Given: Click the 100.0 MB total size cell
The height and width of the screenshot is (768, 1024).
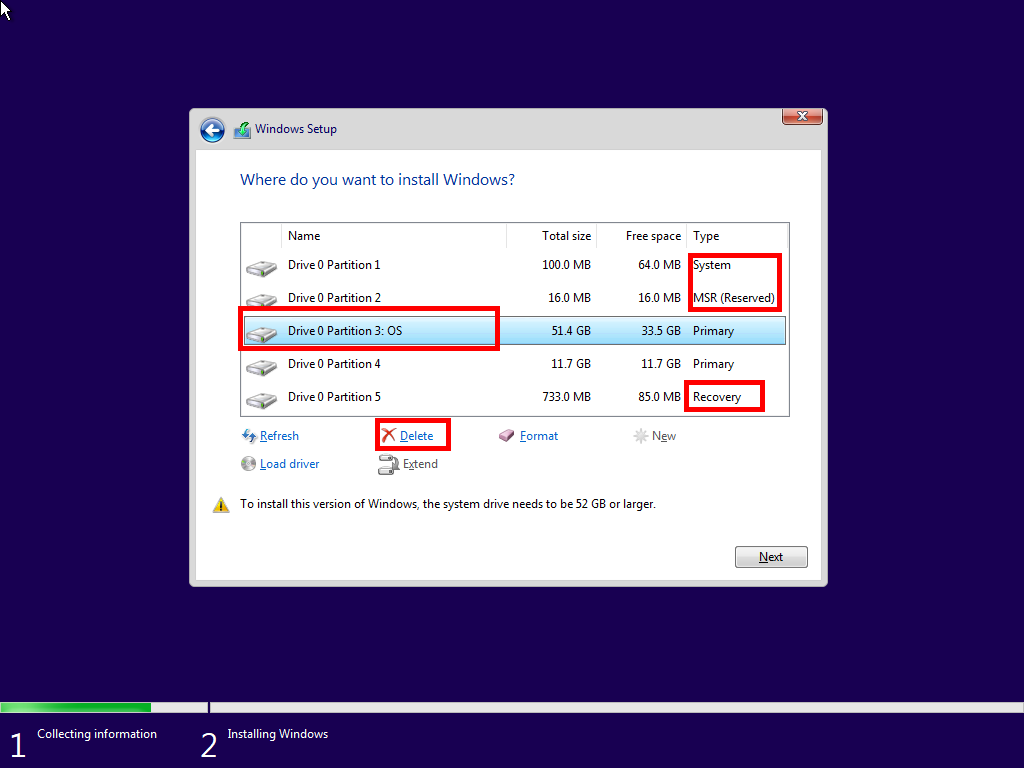Looking at the screenshot, I should pos(566,265).
